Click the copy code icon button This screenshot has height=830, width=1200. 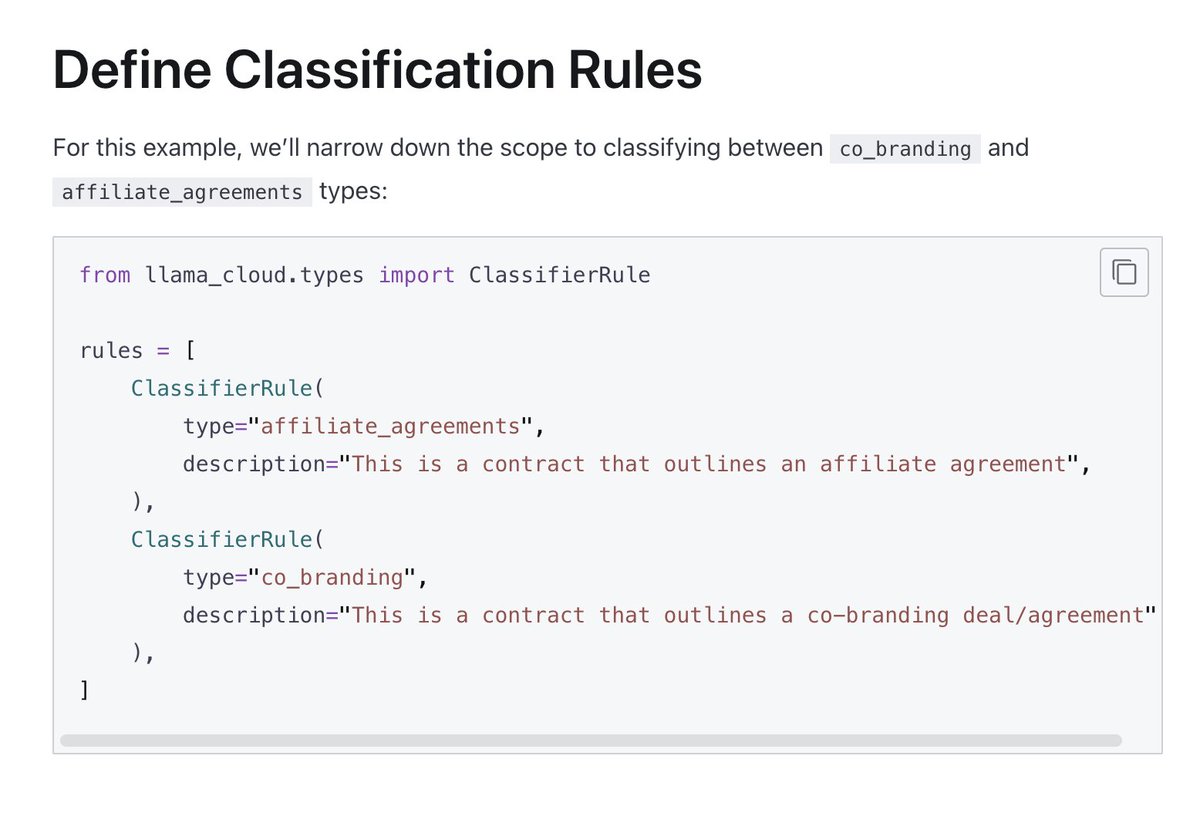[x=1124, y=272]
